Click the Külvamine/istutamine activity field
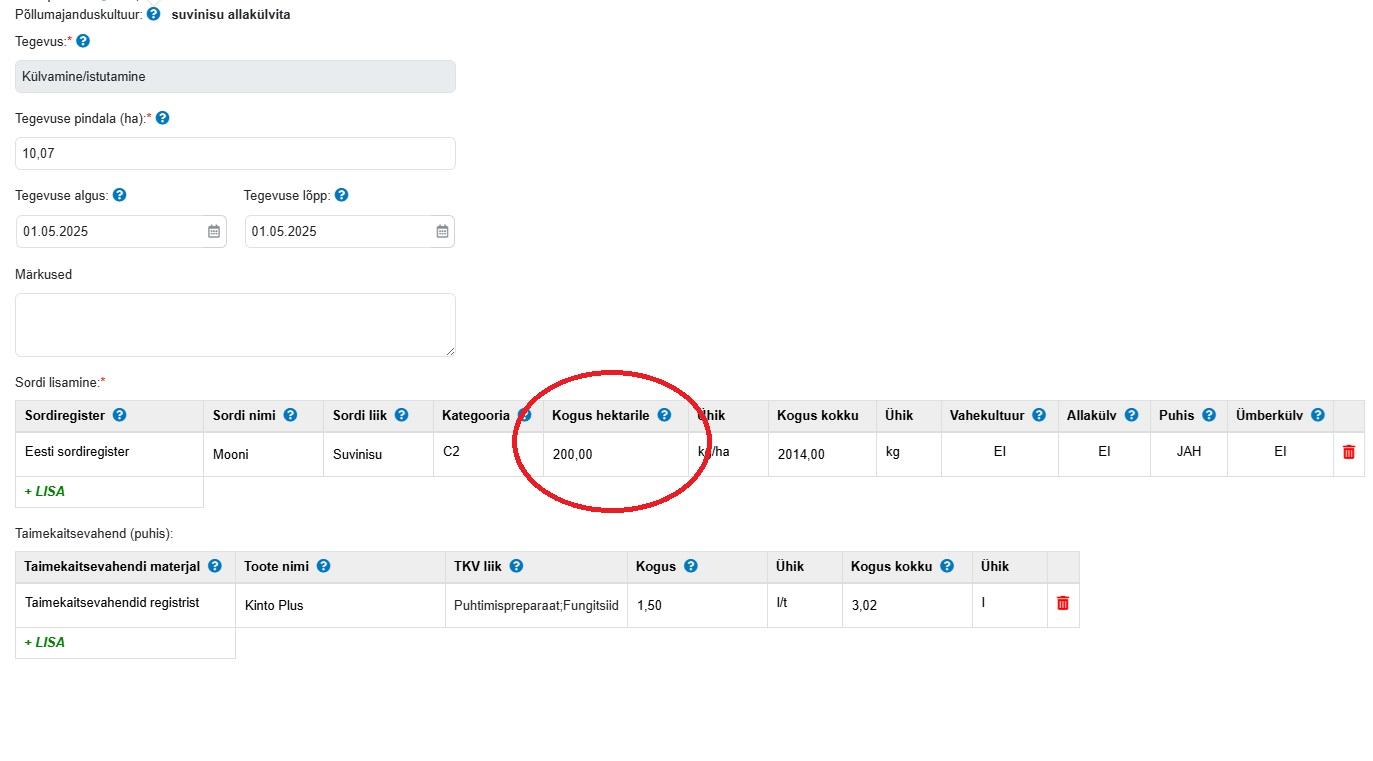Screen dimensions: 1373x761 235,77
